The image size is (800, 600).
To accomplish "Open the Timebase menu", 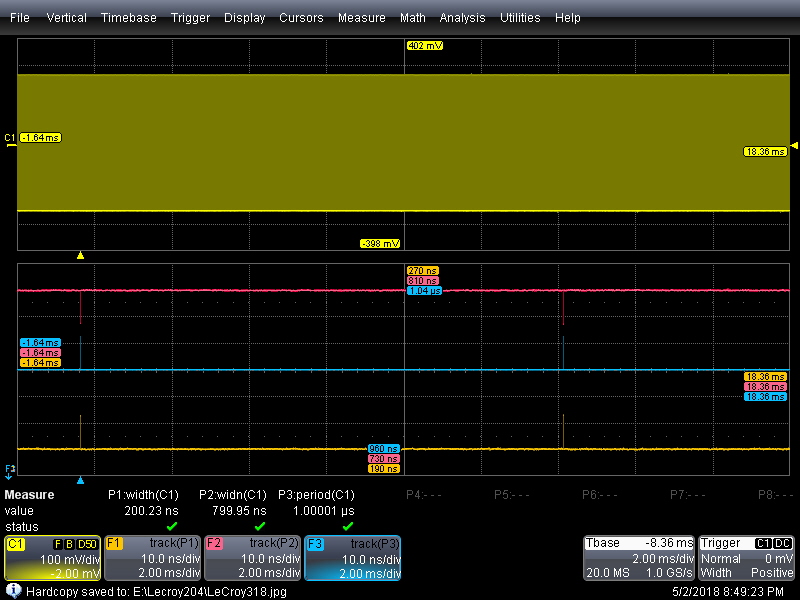I will (x=128, y=18).
